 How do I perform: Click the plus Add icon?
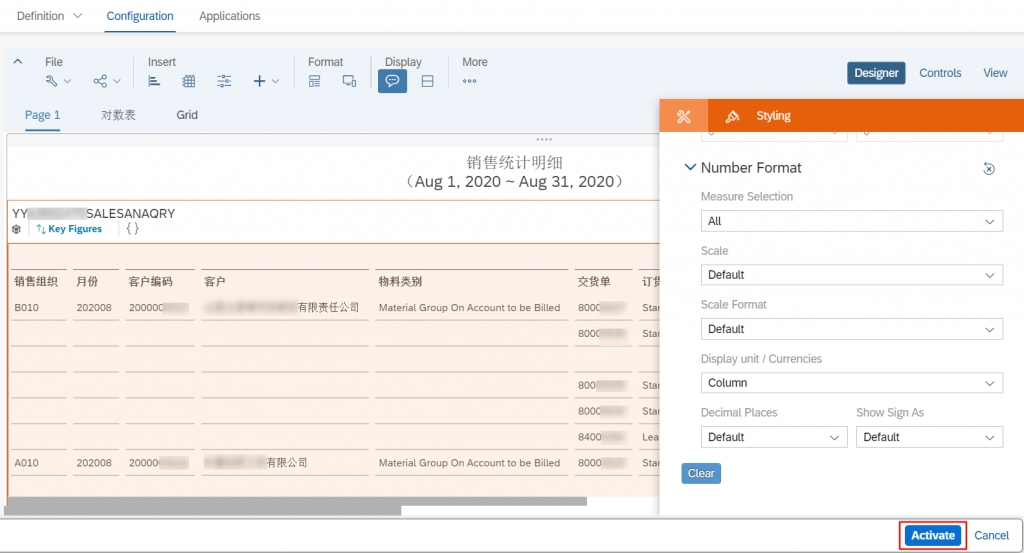pyautogui.click(x=259, y=81)
